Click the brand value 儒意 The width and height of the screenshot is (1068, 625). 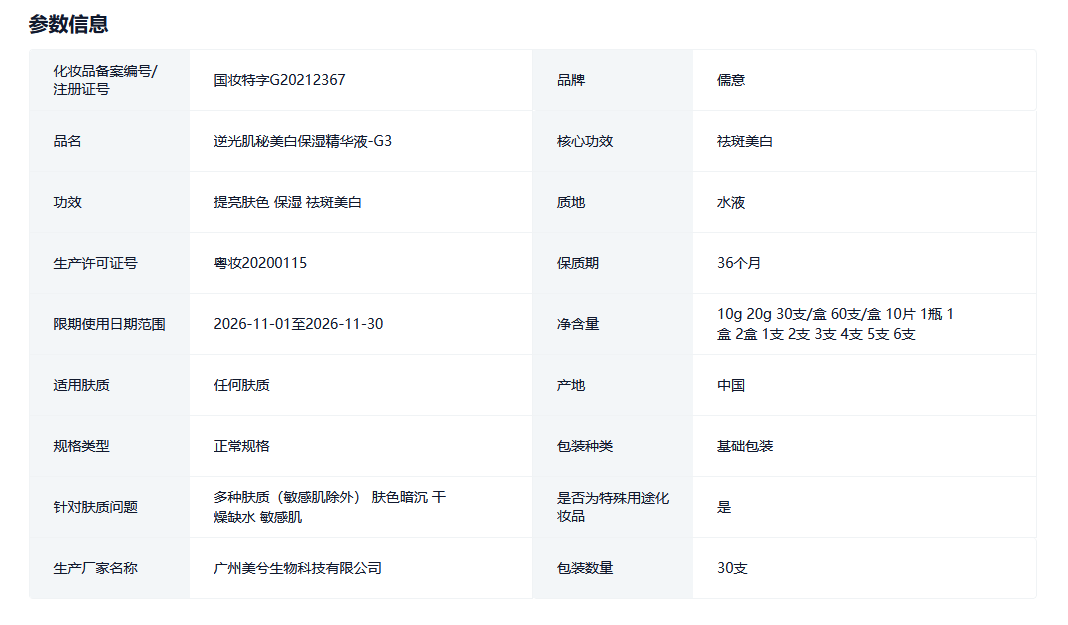tap(730, 80)
